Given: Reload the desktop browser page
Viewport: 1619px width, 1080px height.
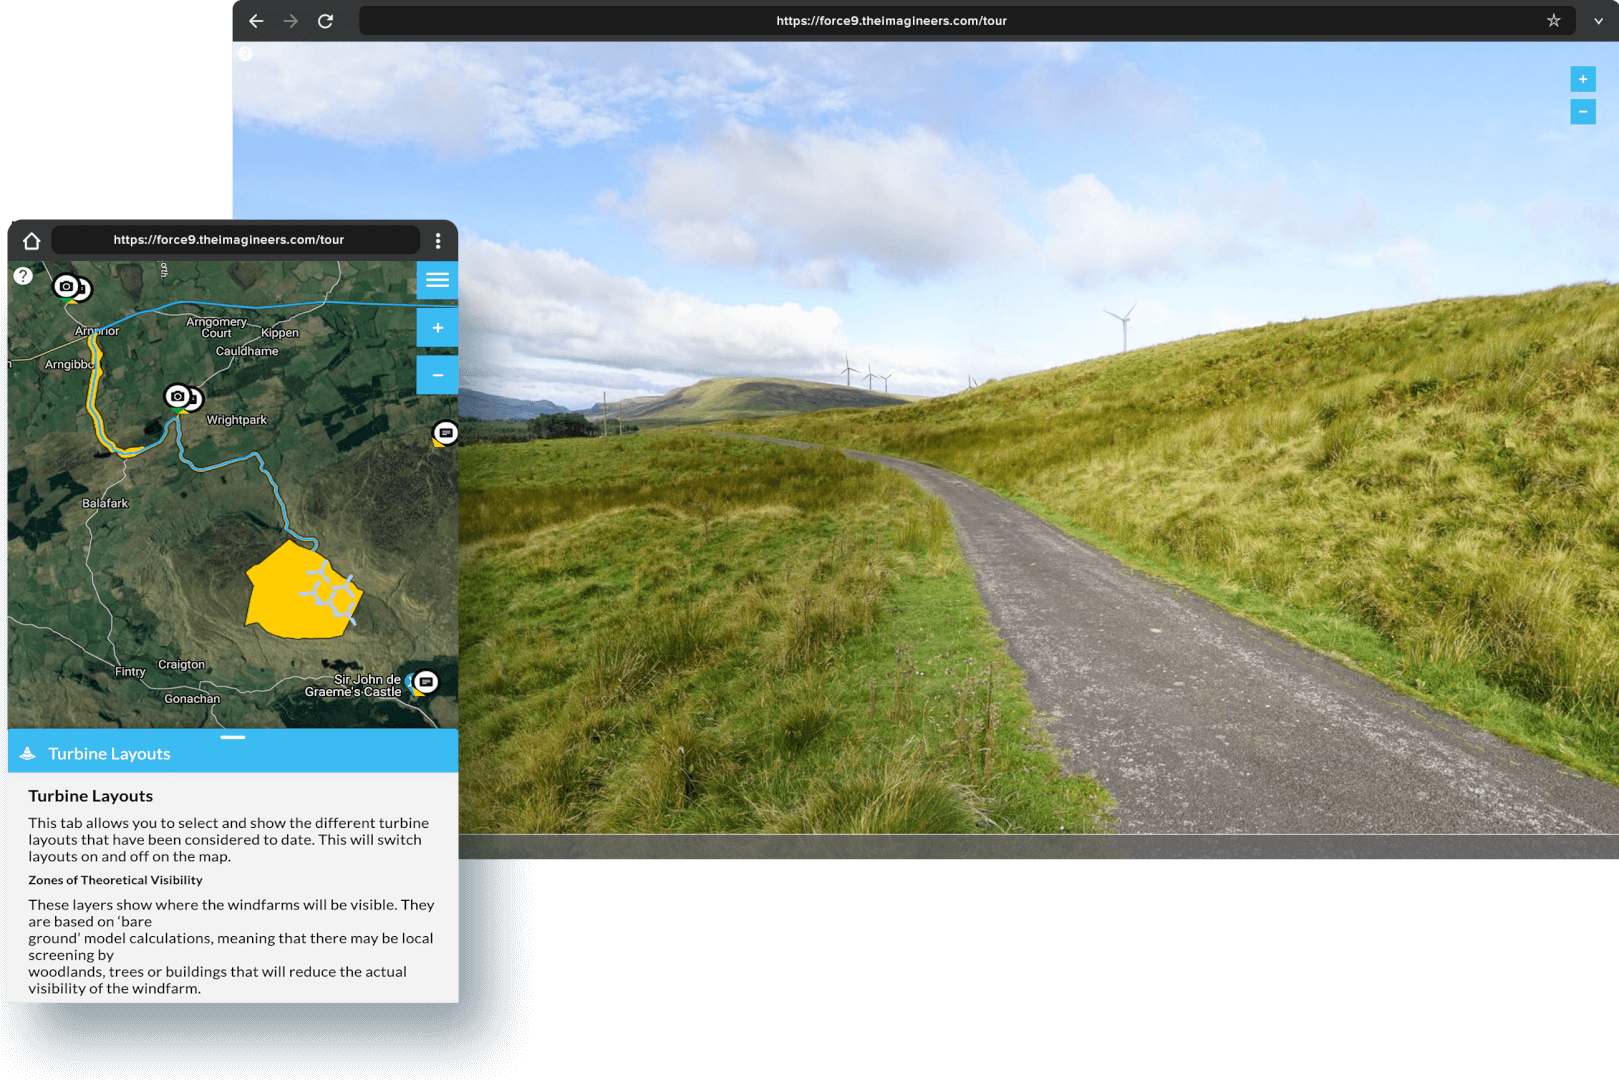Looking at the screenshot, I should (325, 21).
